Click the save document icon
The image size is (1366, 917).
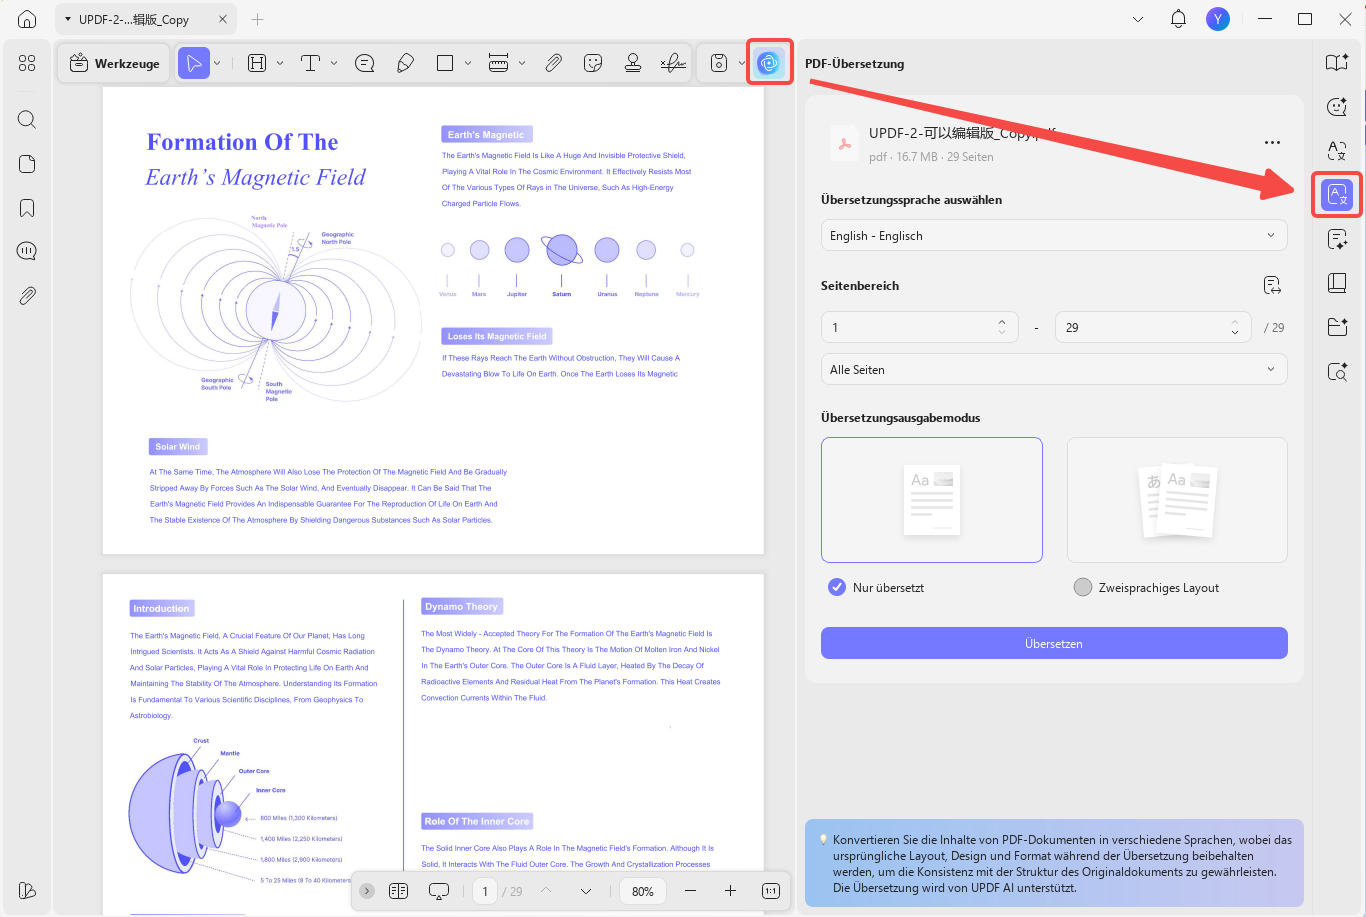point(718,63)
